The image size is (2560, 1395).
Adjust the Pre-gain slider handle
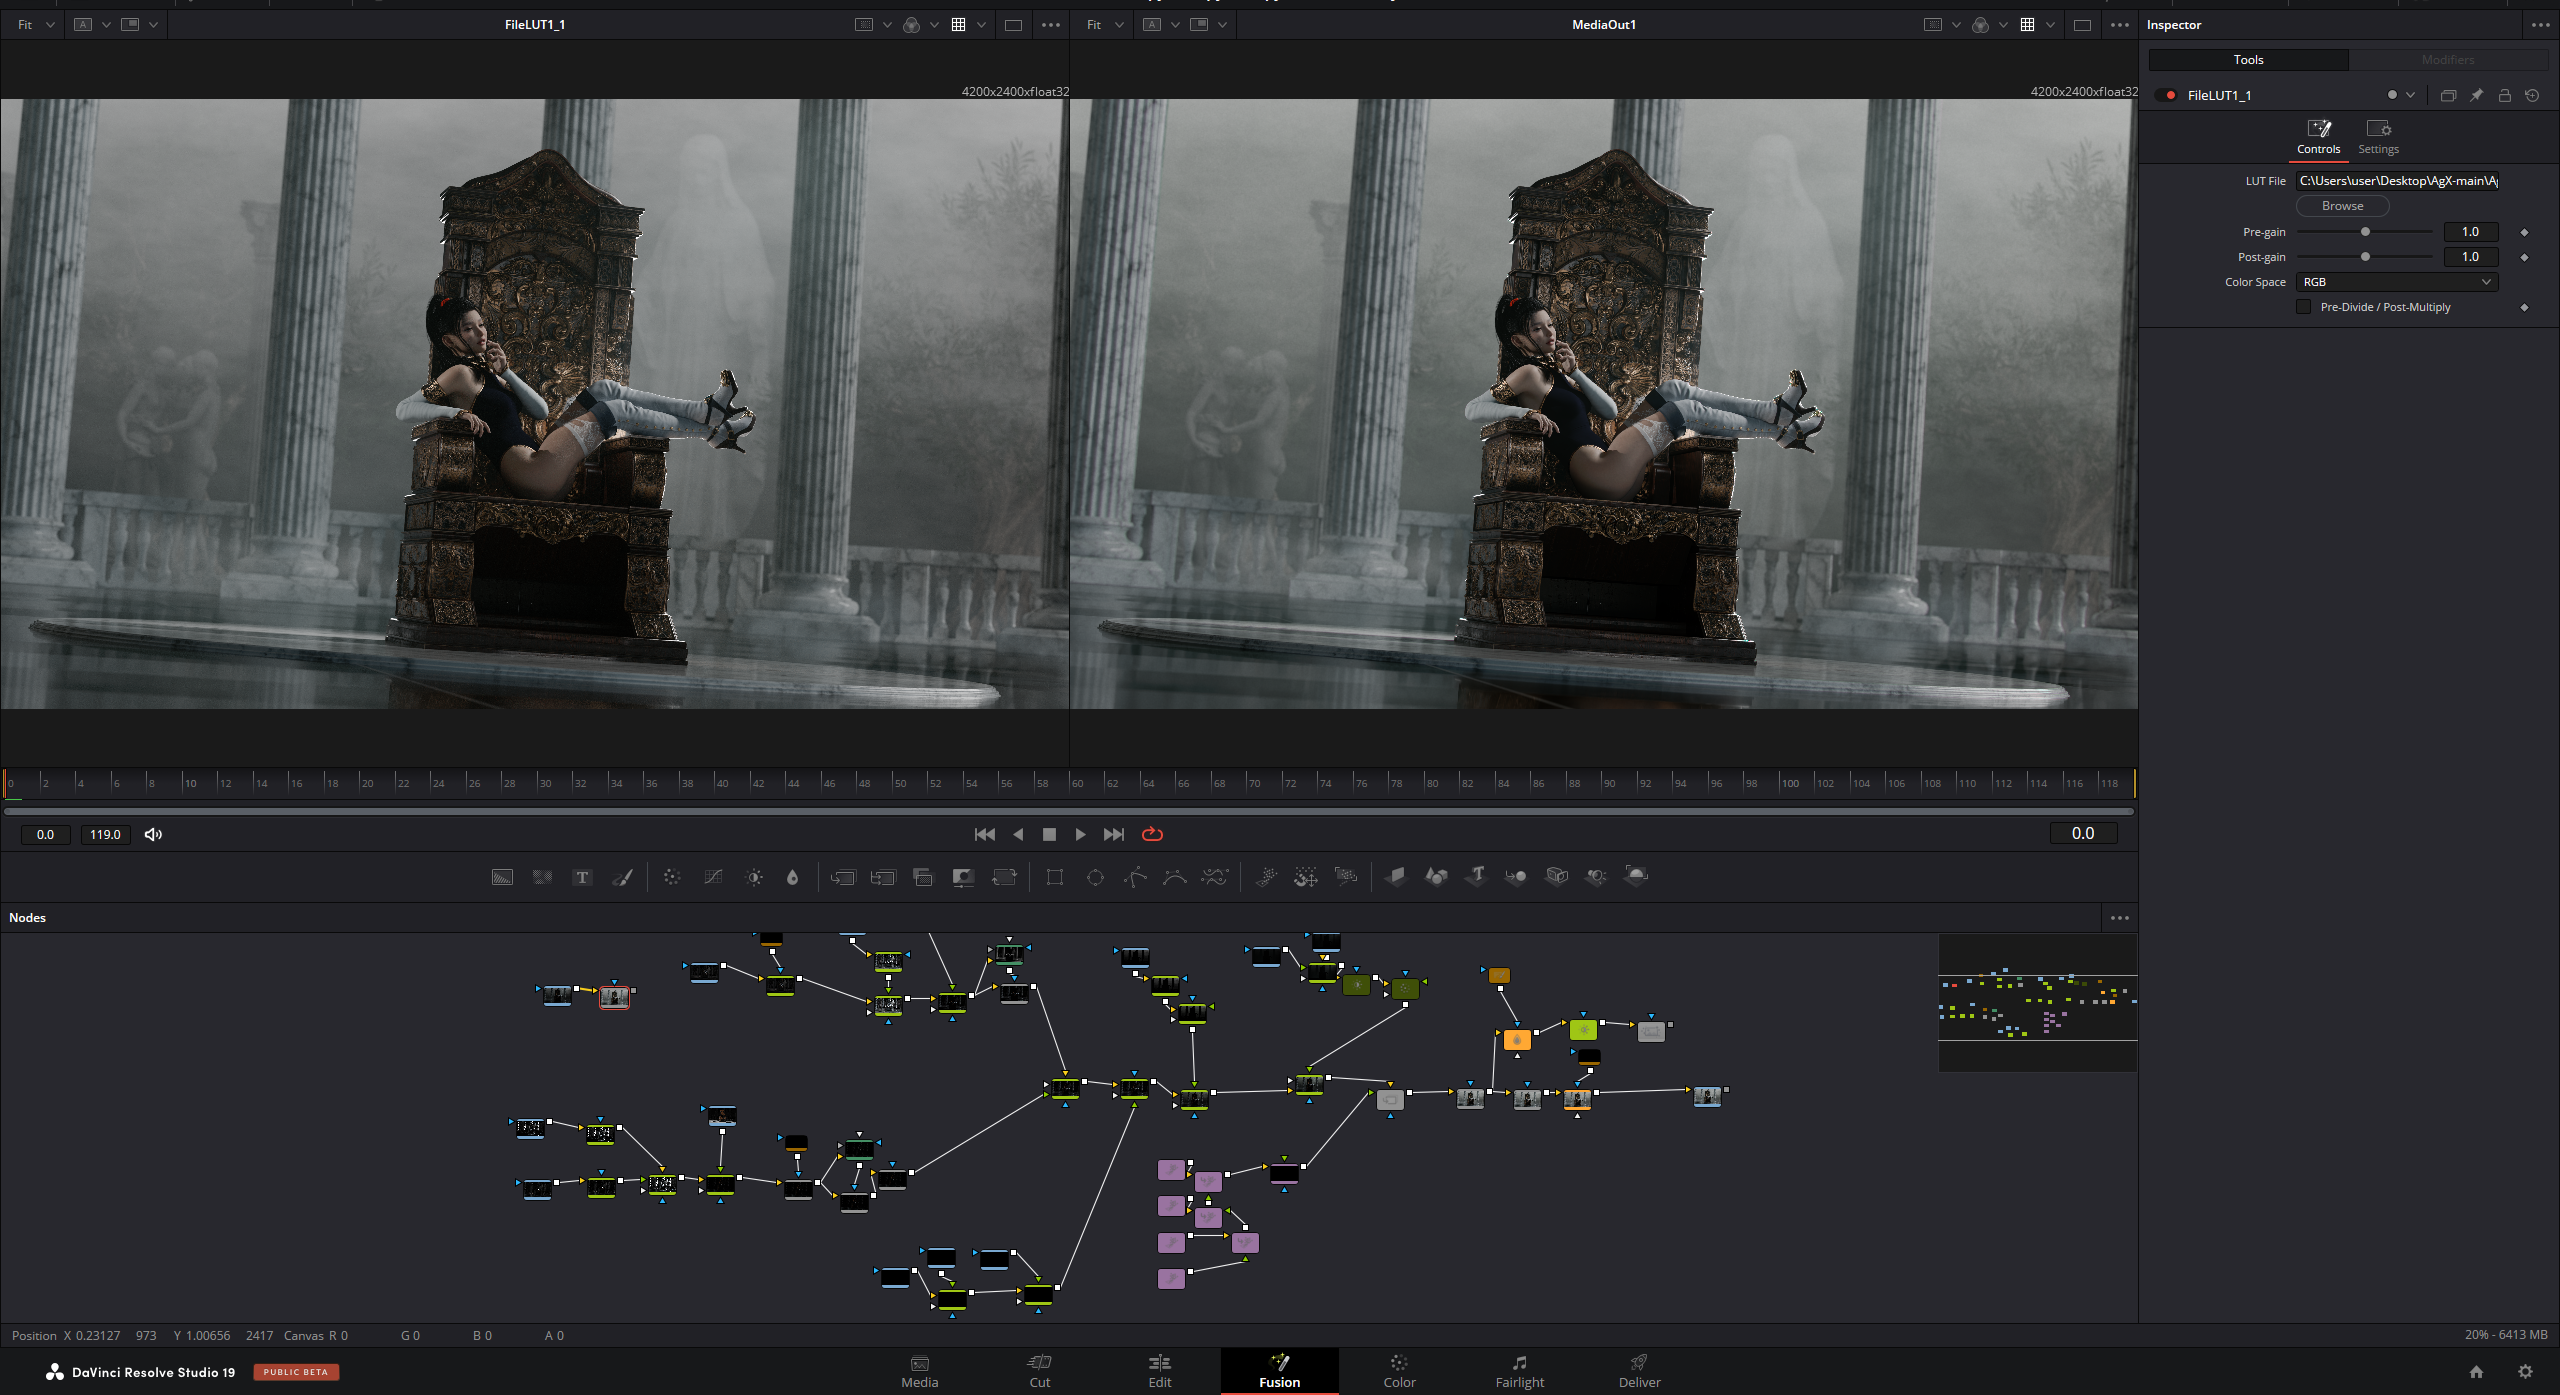pyautogui.click(x=2365, y=232)
